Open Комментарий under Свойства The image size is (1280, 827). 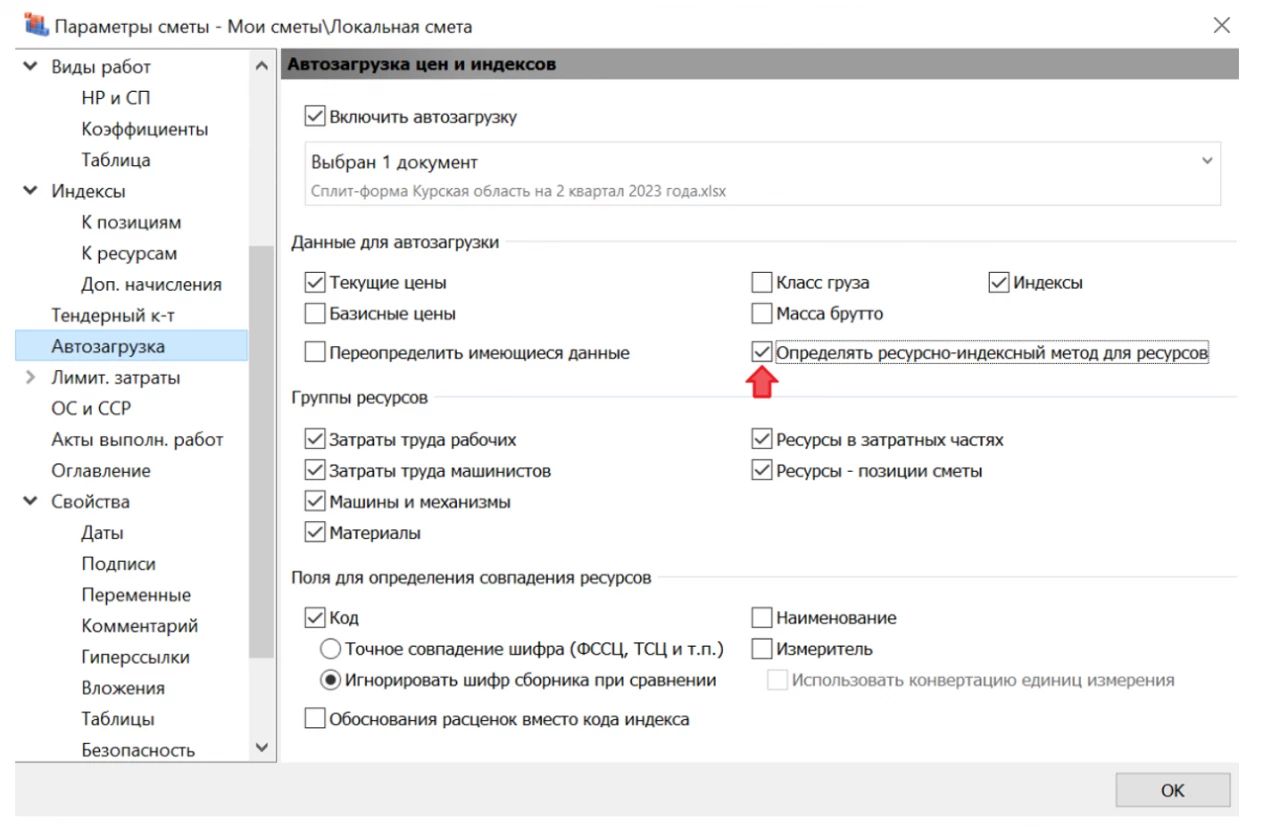click(140, 626)
